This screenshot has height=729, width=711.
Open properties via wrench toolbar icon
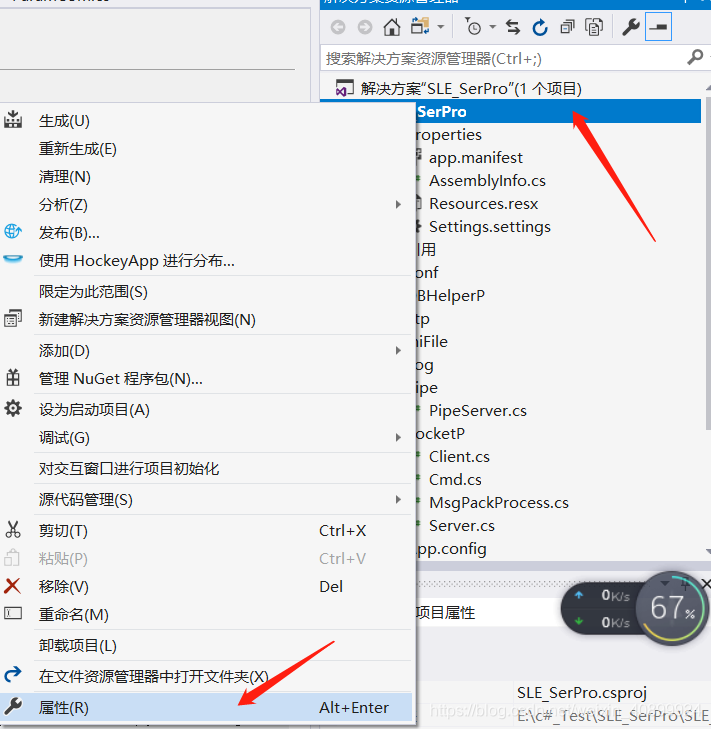[631, 27]
